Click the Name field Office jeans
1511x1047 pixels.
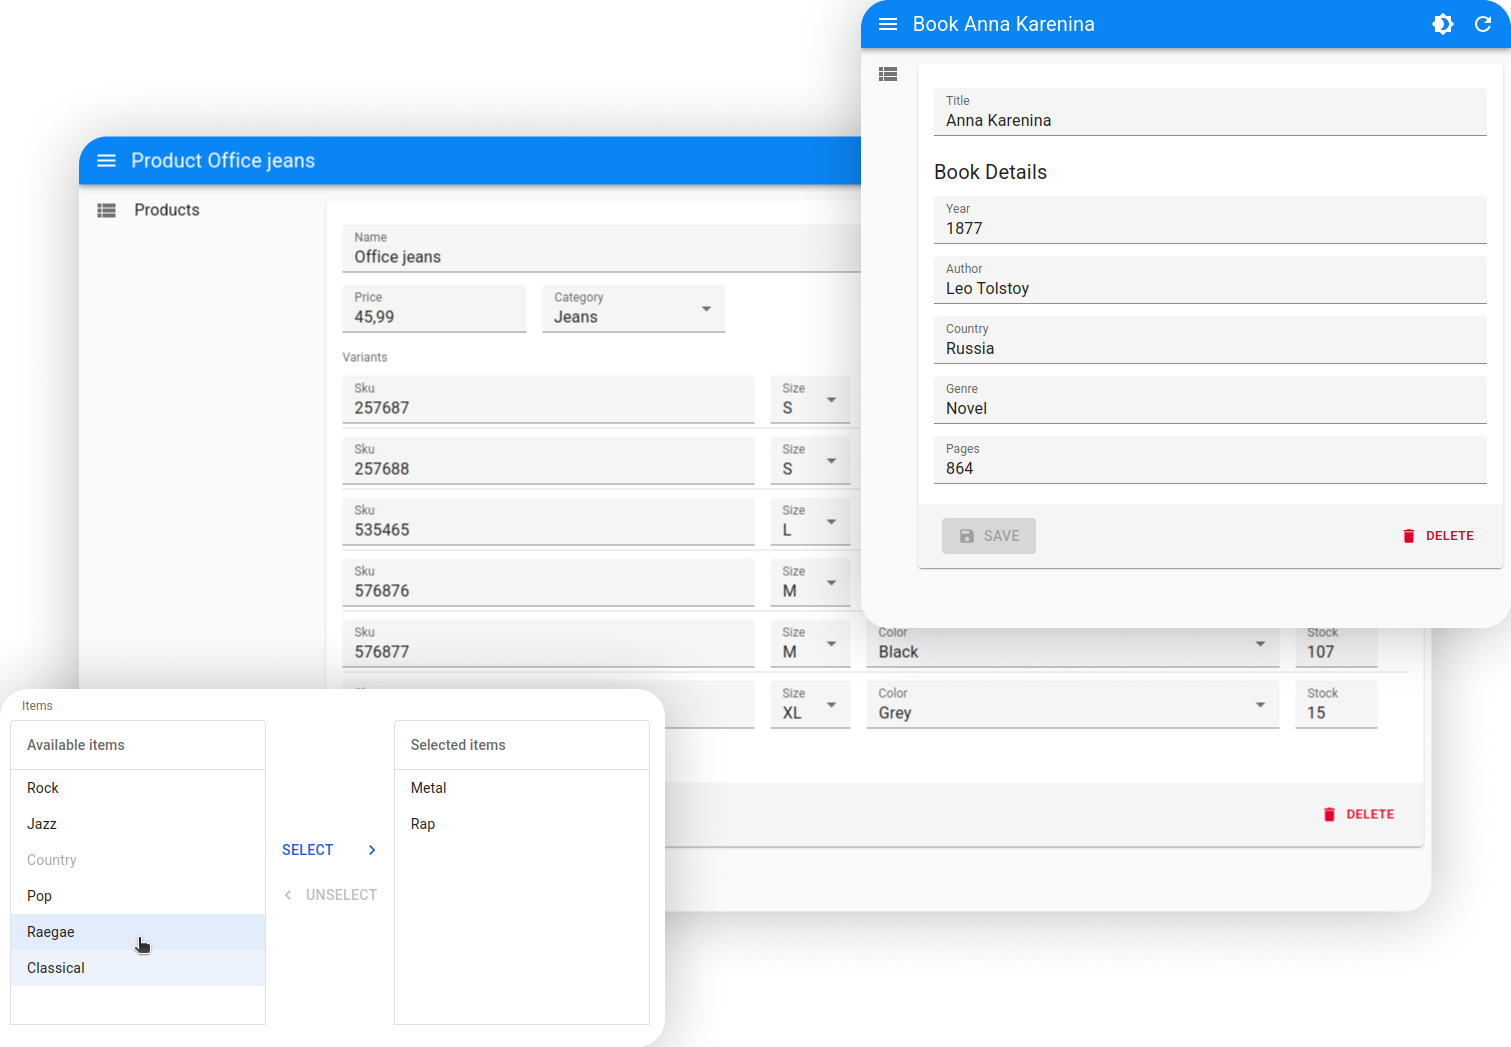(601, 248)
